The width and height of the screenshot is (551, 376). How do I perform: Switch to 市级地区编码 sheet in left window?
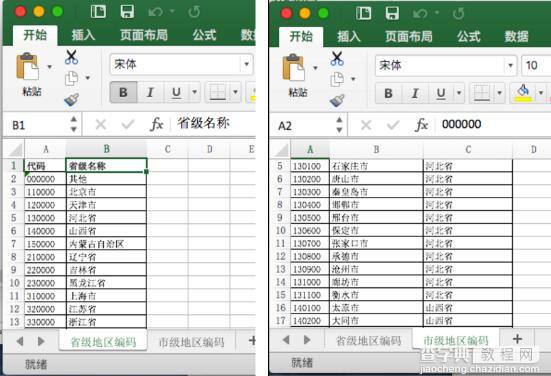[192, 342]
